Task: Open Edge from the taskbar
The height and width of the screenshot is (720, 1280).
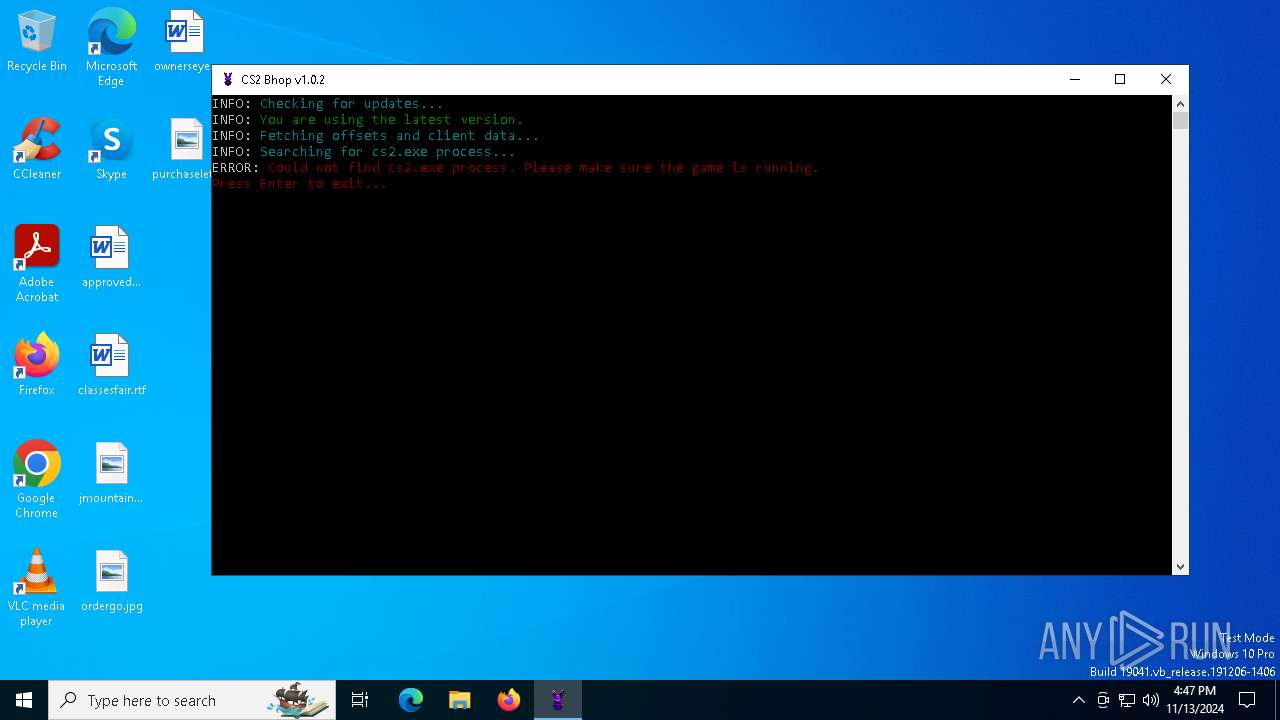Action: click(x=411, y=700)
